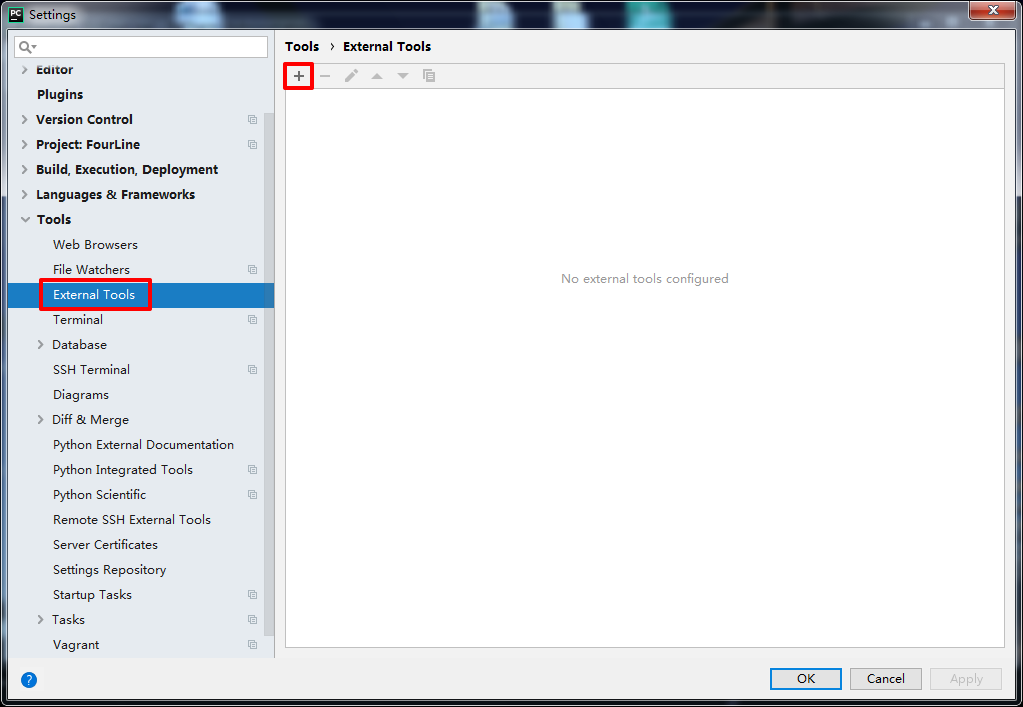Click the settings search input field
1023x707 pixels.
141,47
